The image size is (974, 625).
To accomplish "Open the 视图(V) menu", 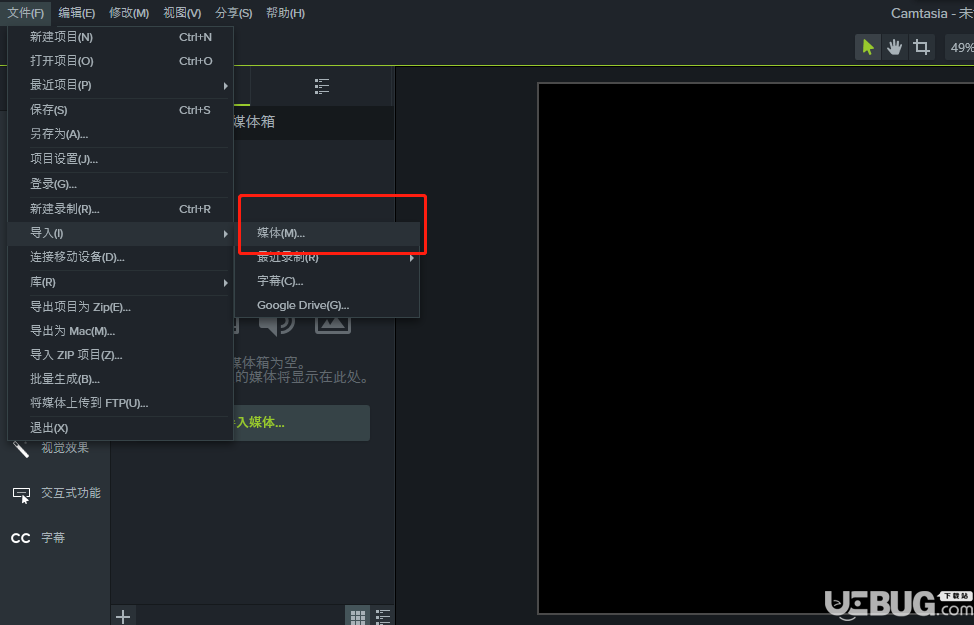I will (182, 13).
